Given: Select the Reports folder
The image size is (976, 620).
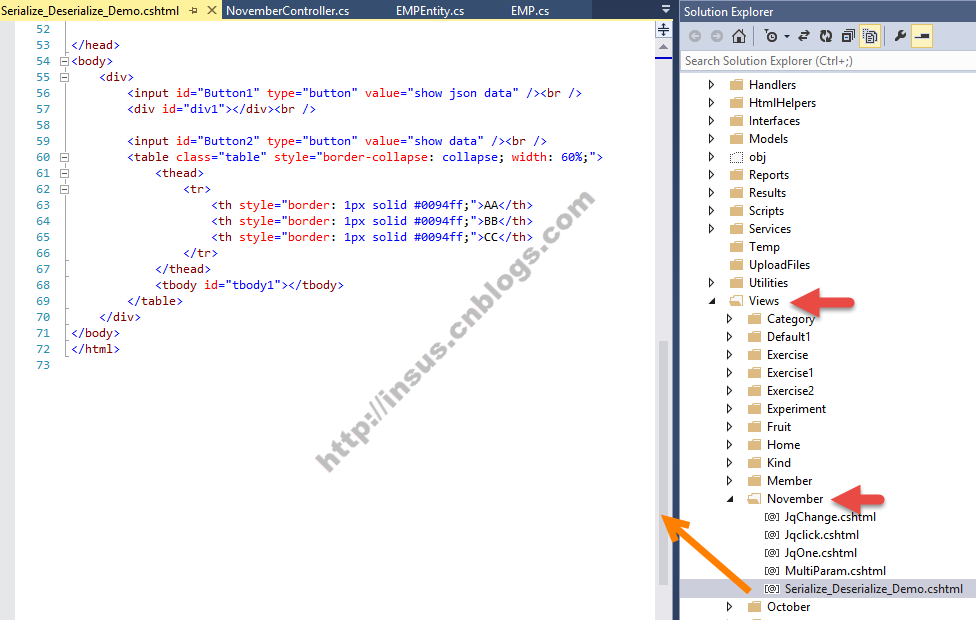Looking at the screenshot, I should (x=769, y=175).
